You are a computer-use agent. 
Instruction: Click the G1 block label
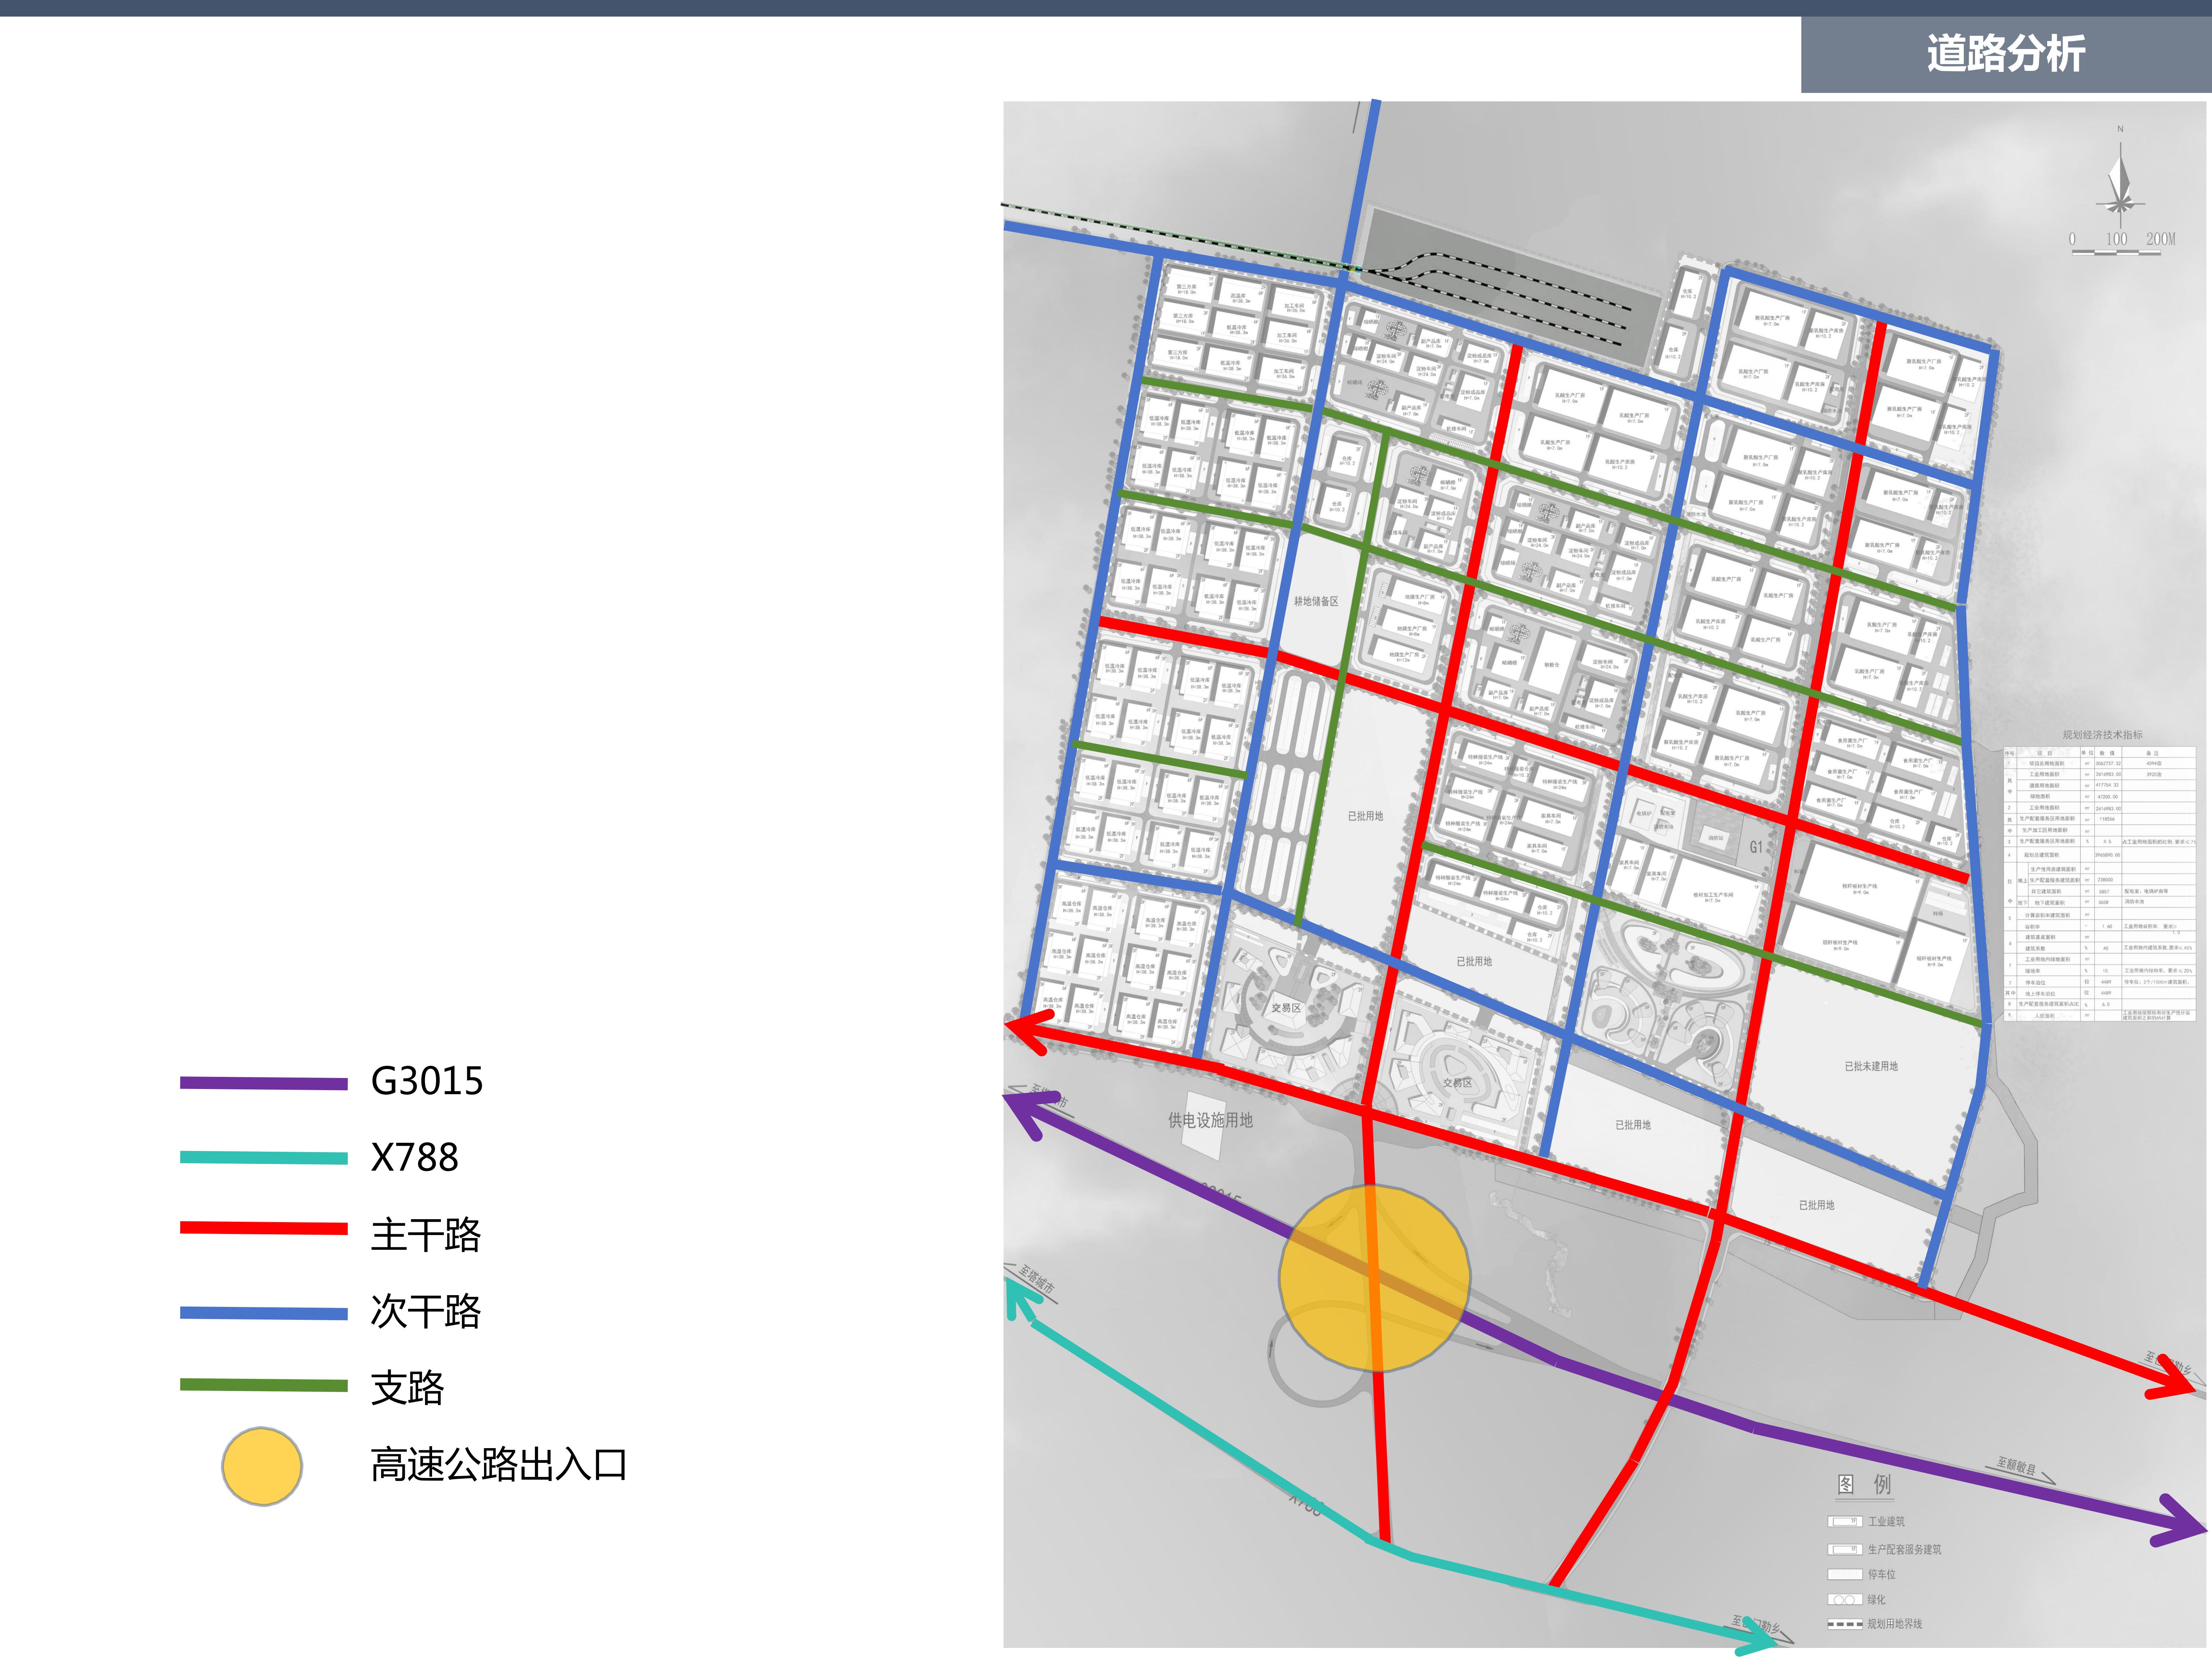tap(1756, 847)
